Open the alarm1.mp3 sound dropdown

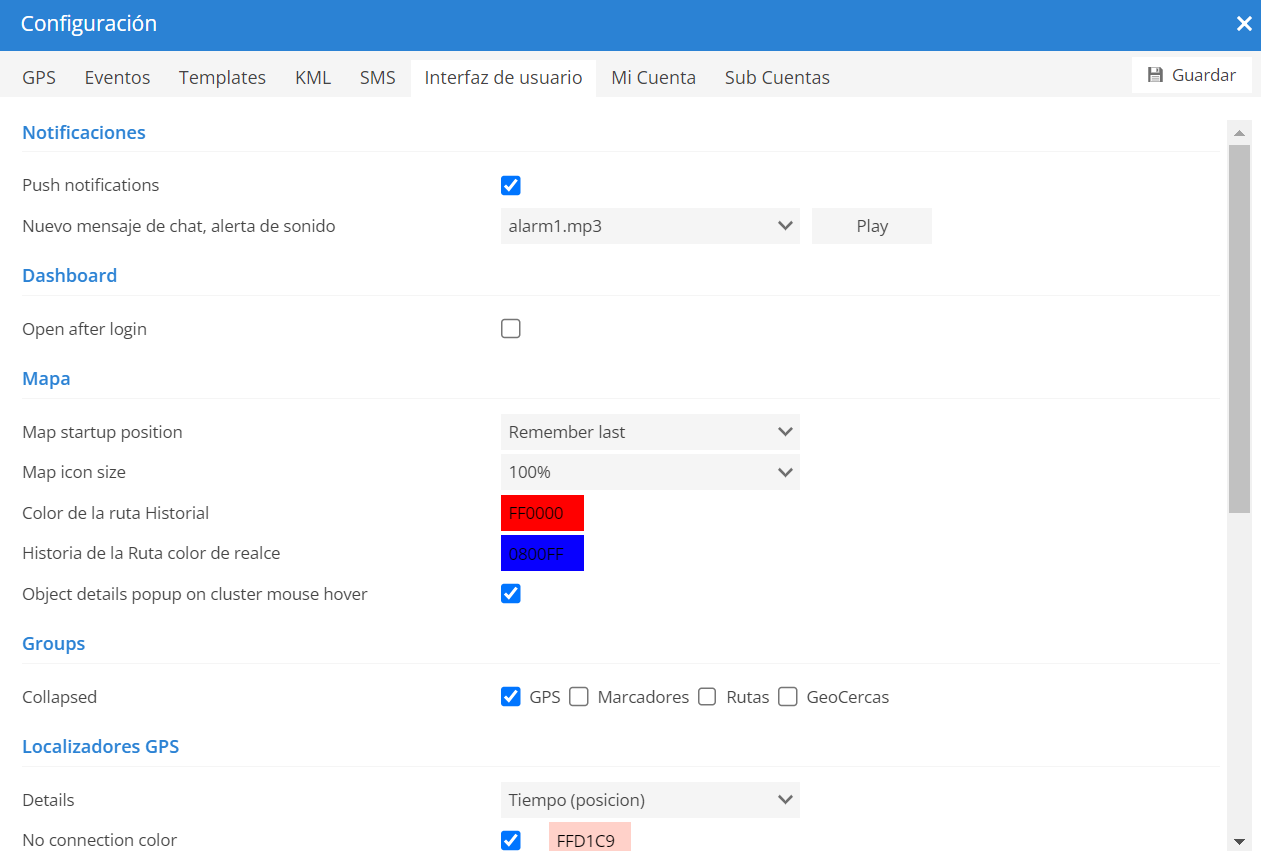(x=650, y=226)
